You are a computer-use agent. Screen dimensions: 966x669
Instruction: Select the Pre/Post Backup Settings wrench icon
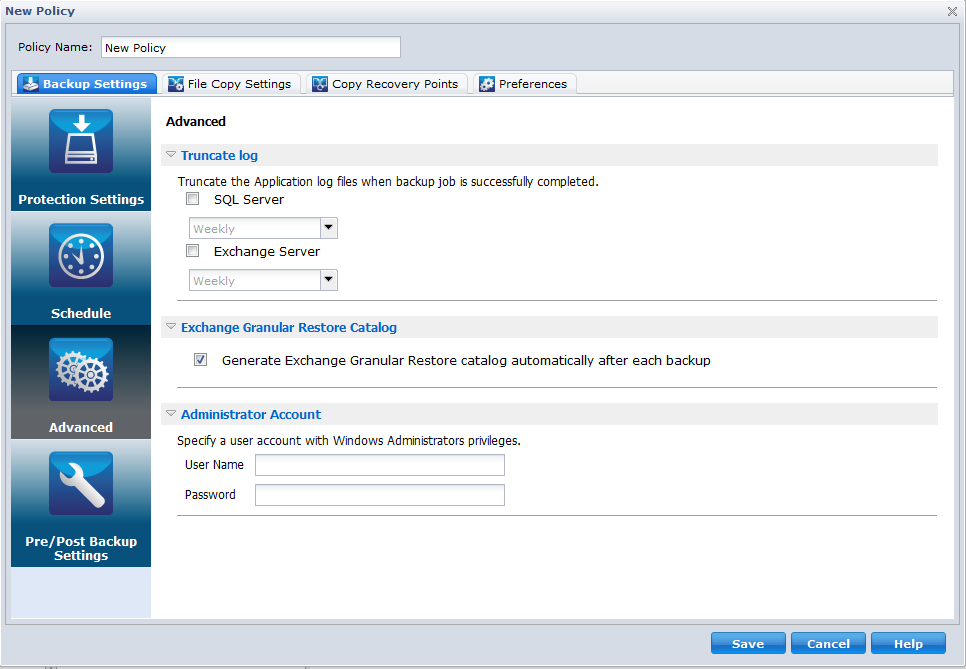click(80, 483)
